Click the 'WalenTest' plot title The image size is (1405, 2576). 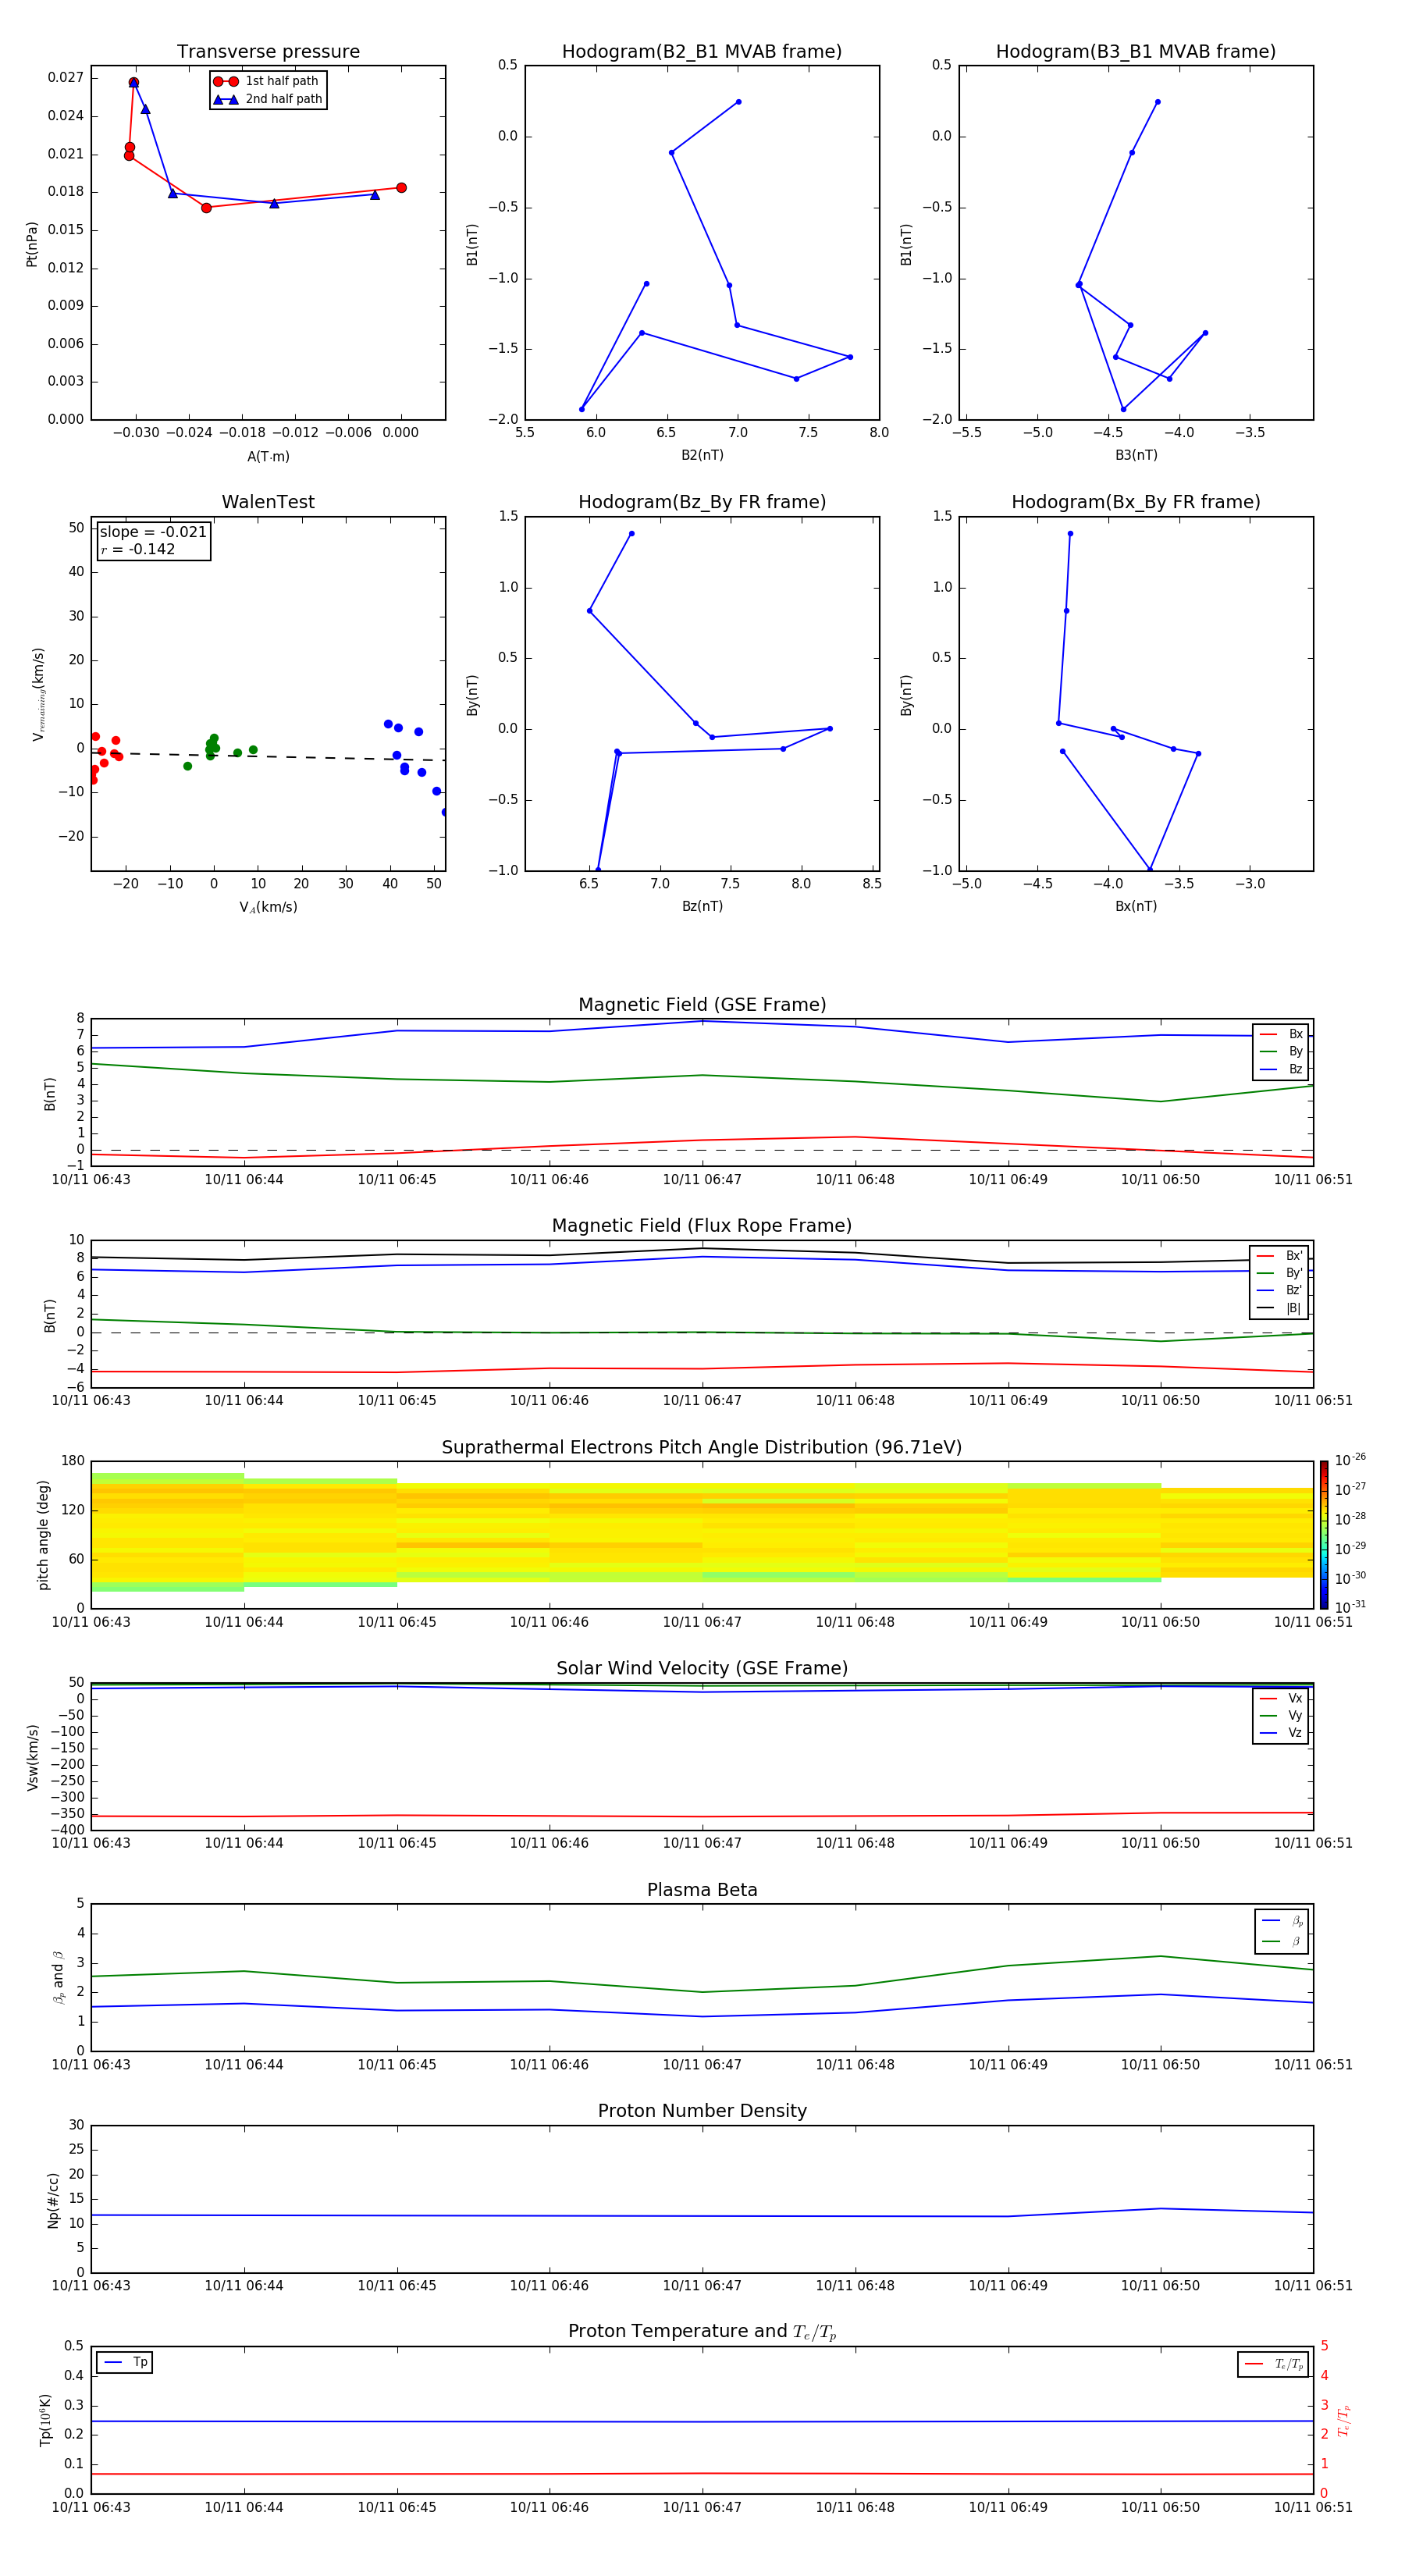pyautogui.click(x=268, y=502)
